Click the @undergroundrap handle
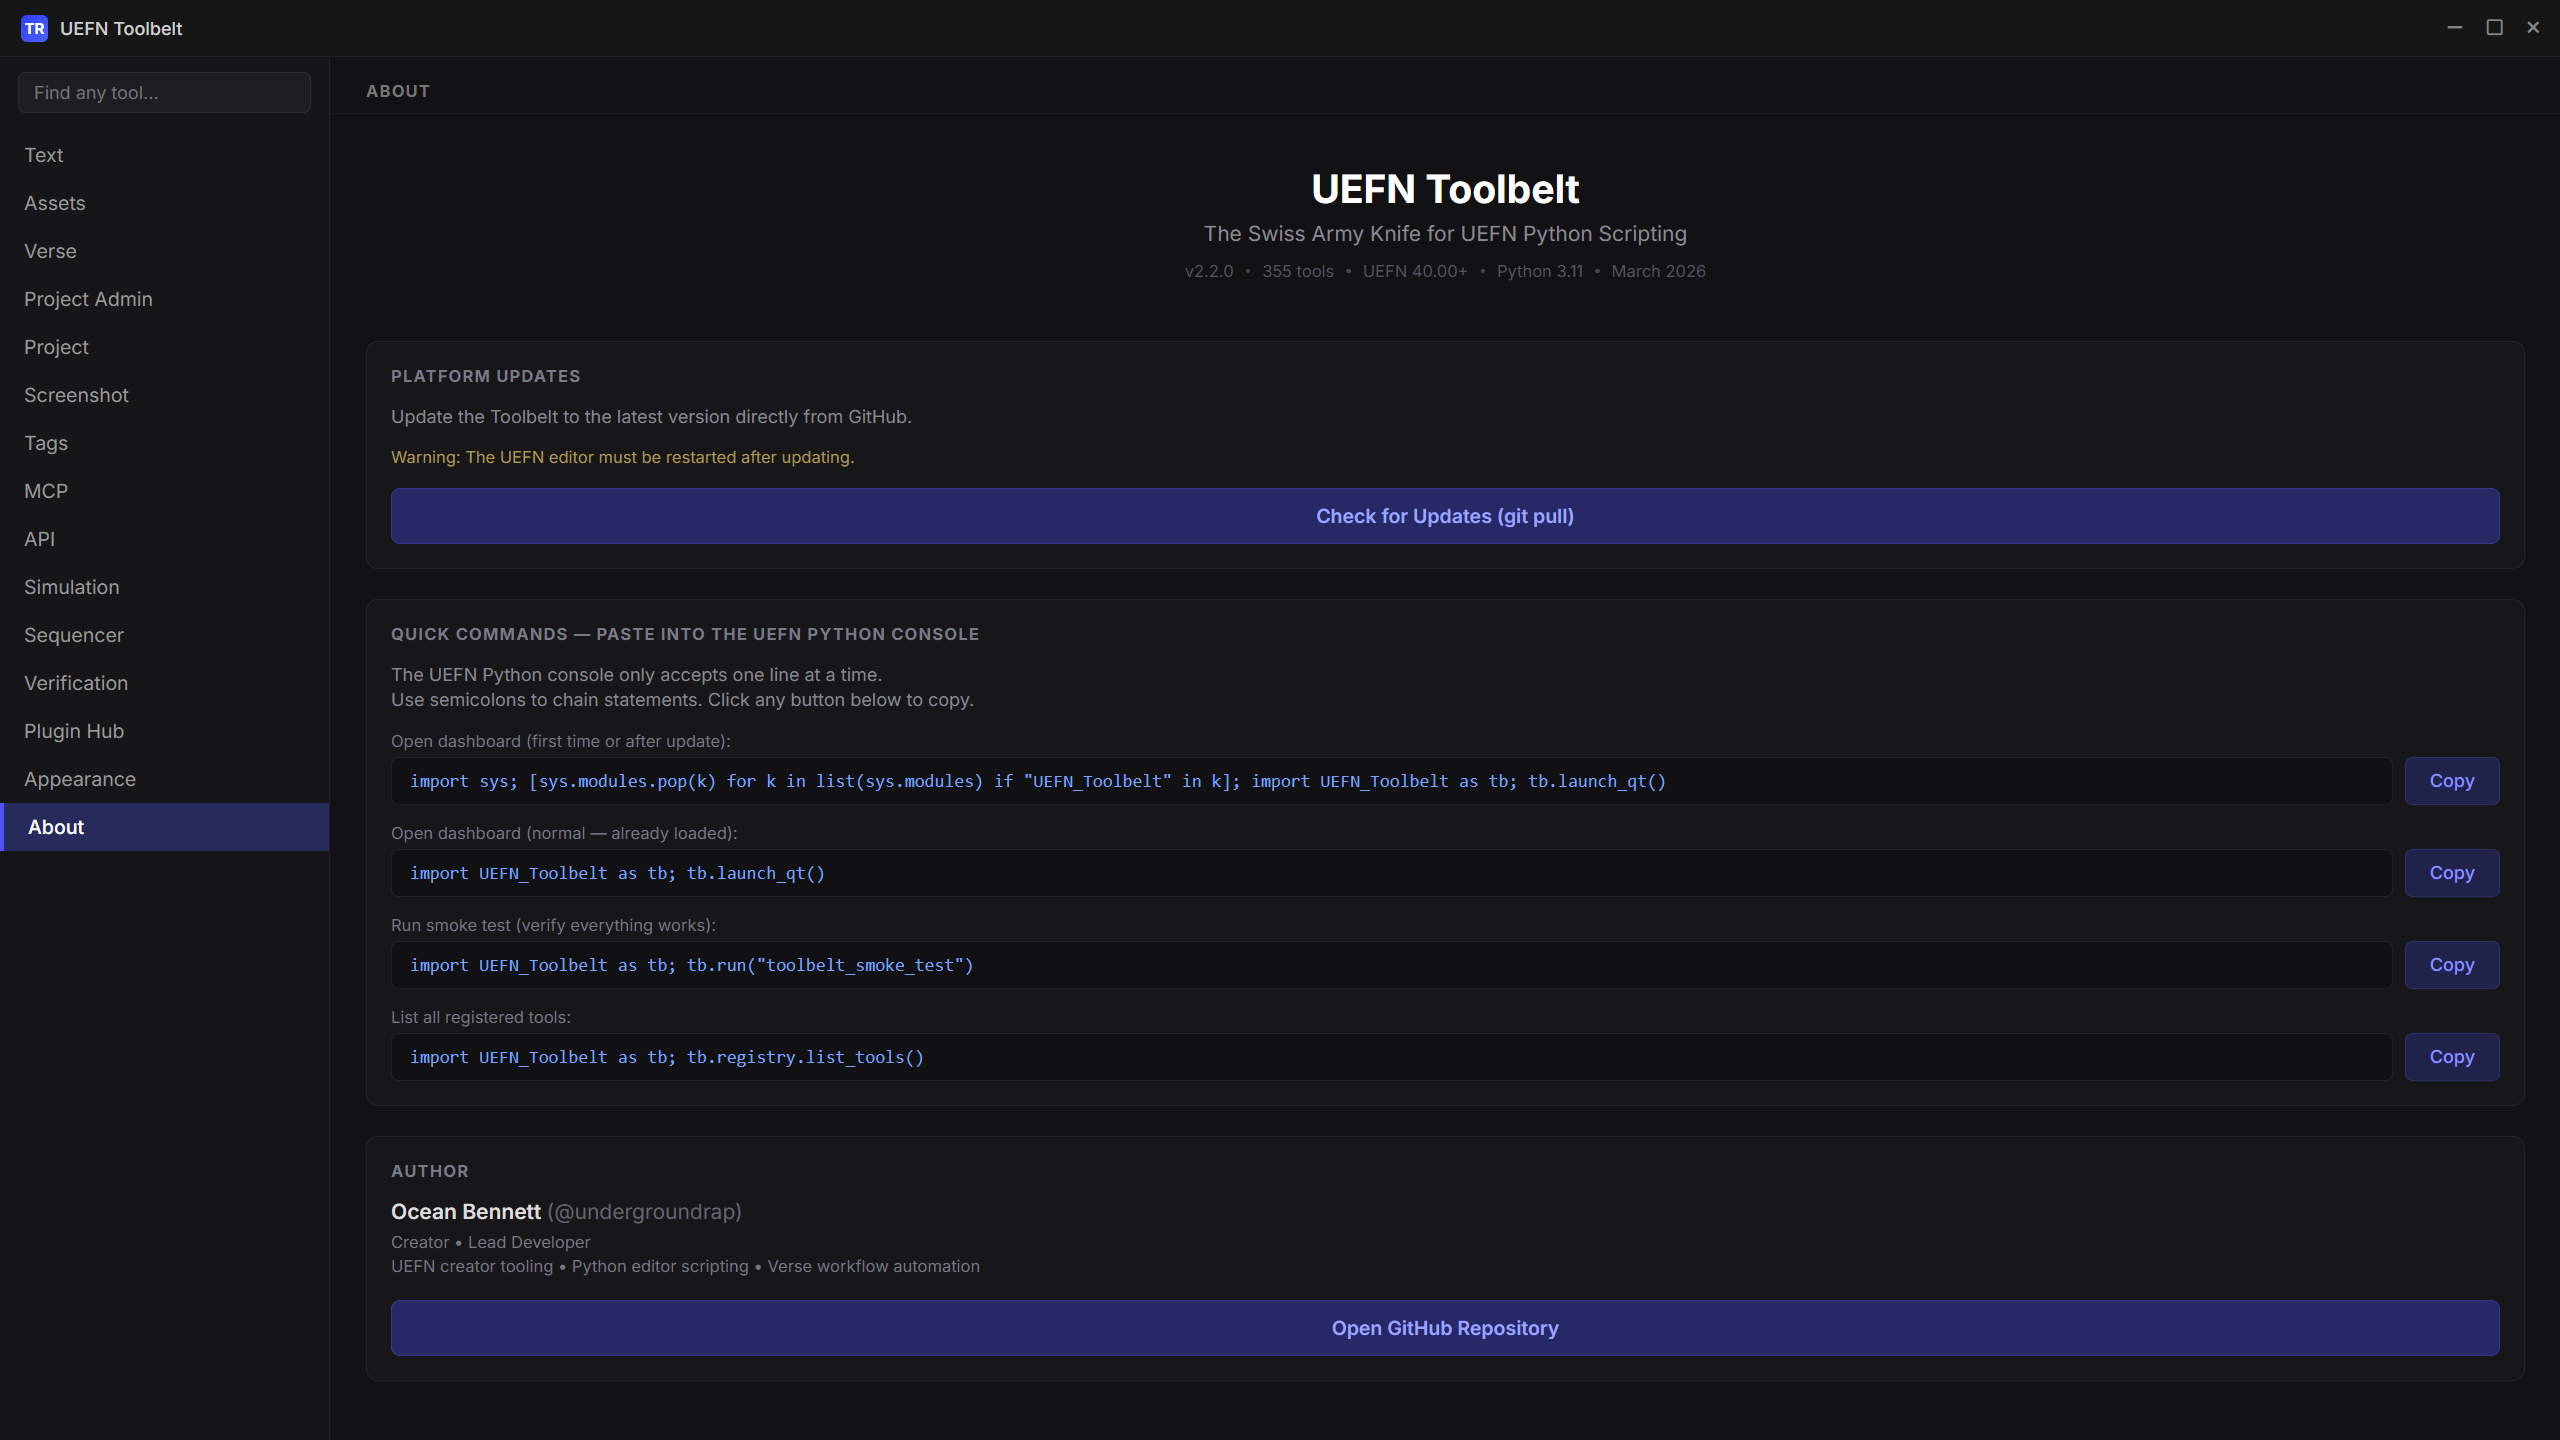 (x=645, y=1212)
